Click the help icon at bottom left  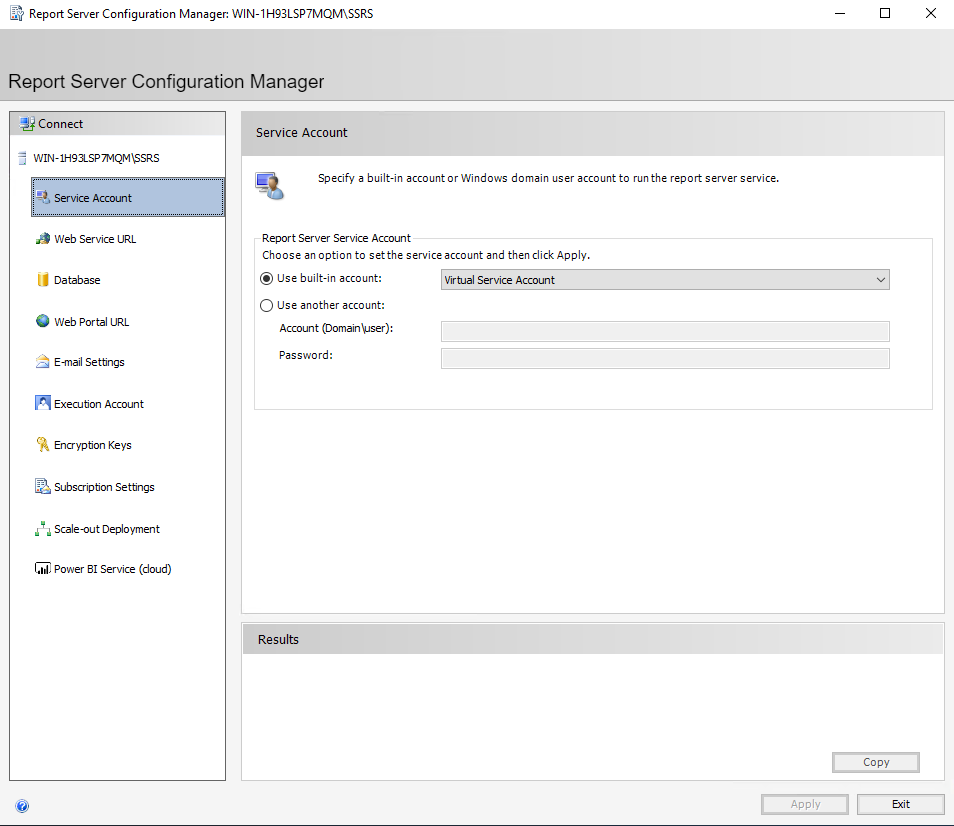tap(22, 805)
